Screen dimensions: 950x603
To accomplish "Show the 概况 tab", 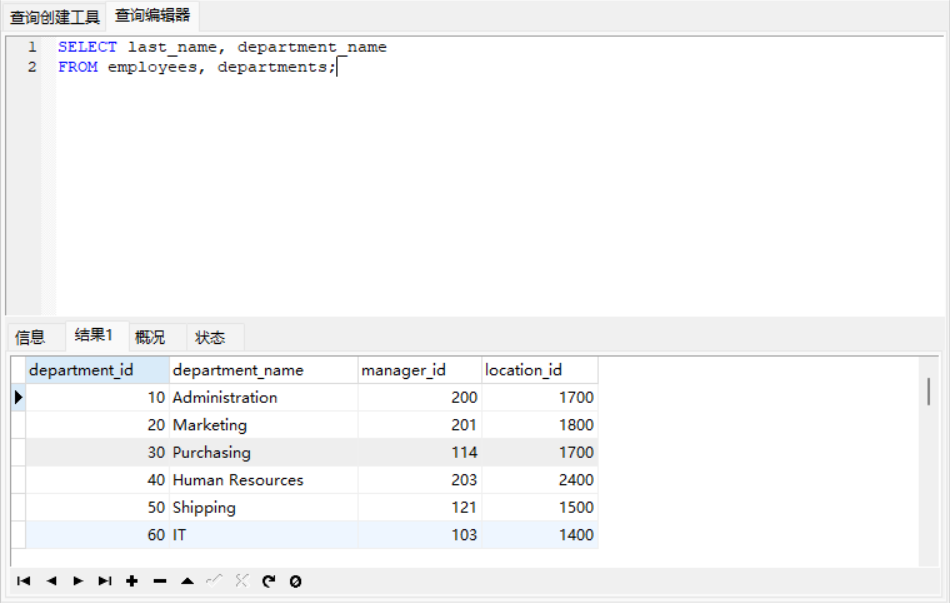I will pyautogui.click(x=150, y=337).
